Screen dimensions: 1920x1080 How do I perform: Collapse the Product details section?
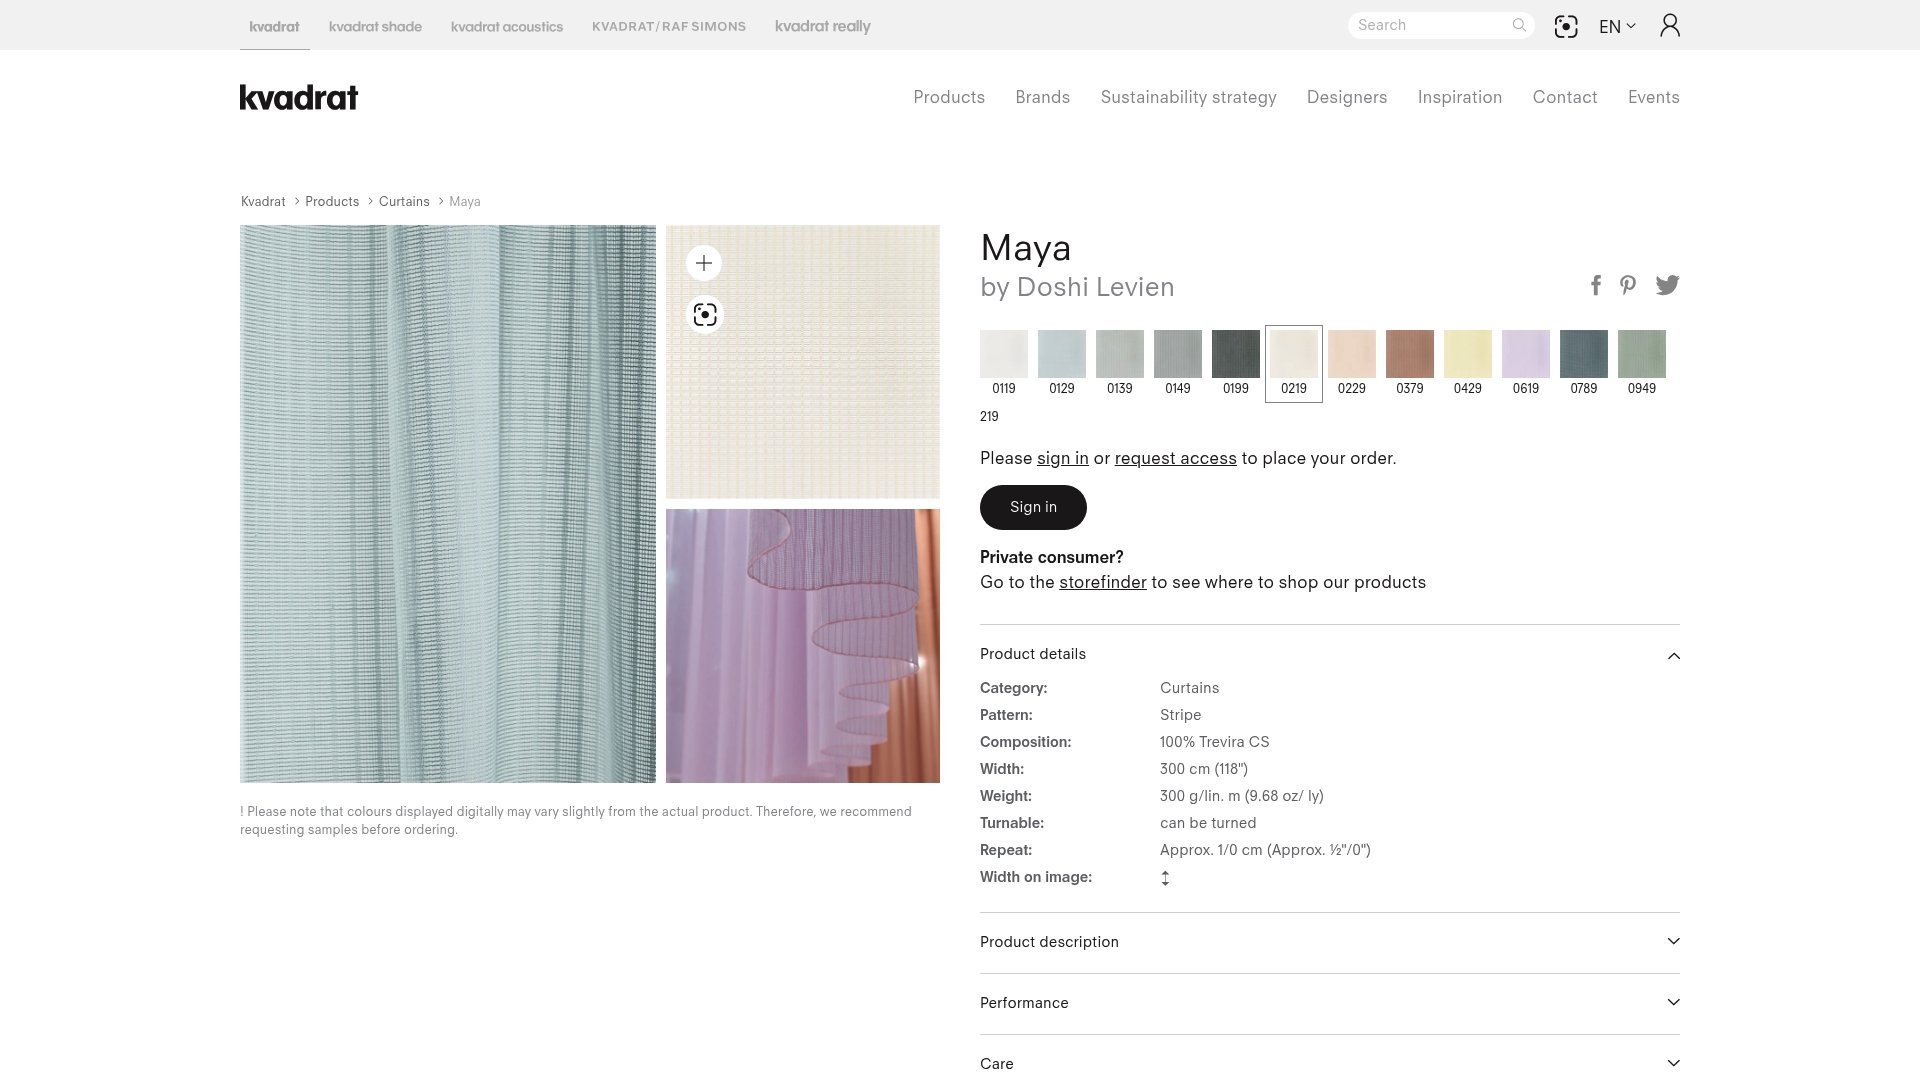point(1330,654)
